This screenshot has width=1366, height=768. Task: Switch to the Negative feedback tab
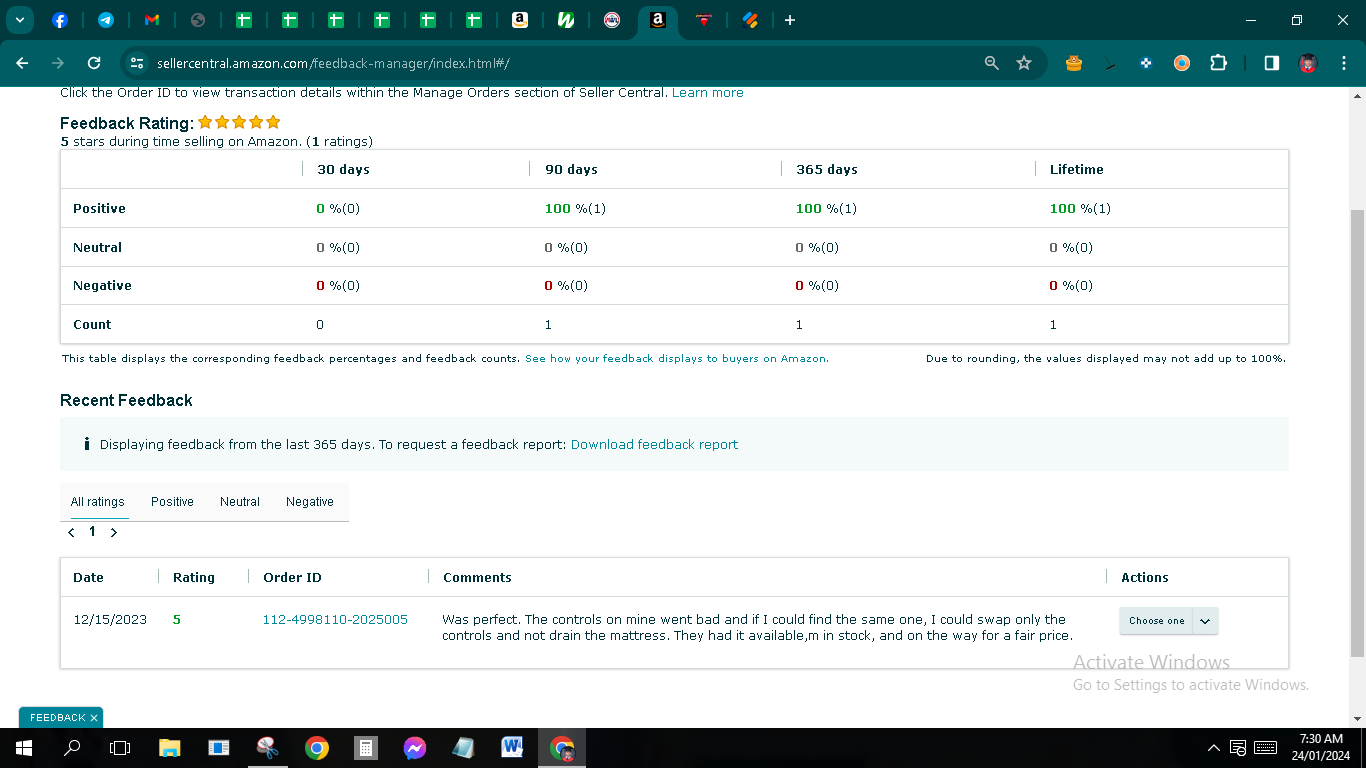click(x=310, y=502)
